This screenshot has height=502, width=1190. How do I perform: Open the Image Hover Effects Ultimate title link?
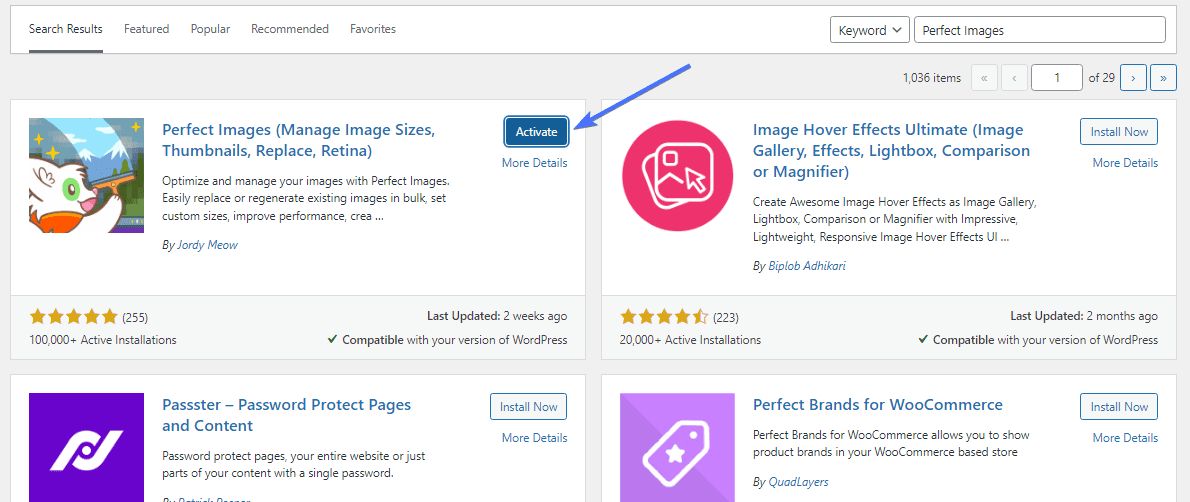click(892, 151)
